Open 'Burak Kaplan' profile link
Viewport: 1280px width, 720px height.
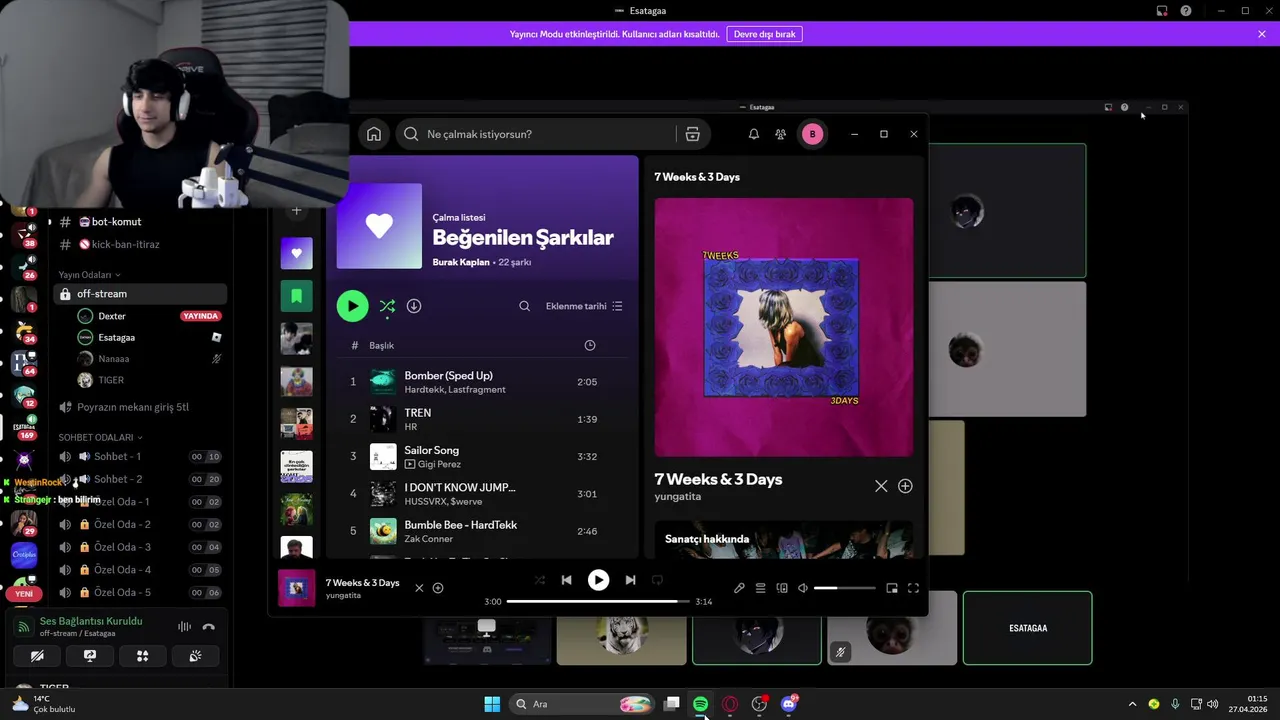461,262
